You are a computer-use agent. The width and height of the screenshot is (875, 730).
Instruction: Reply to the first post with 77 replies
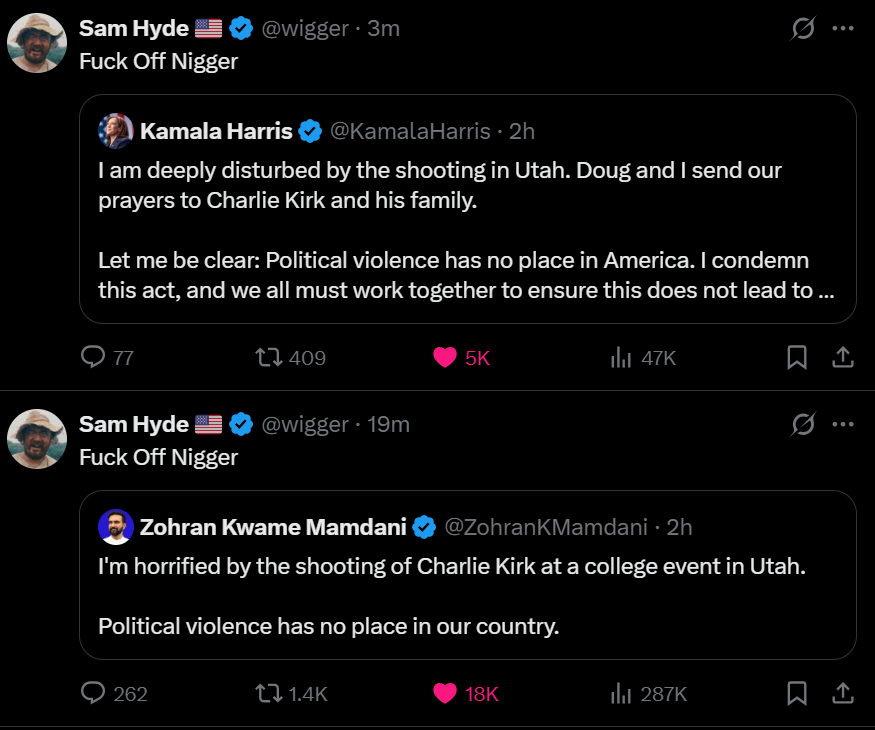[x=93, y=357]
